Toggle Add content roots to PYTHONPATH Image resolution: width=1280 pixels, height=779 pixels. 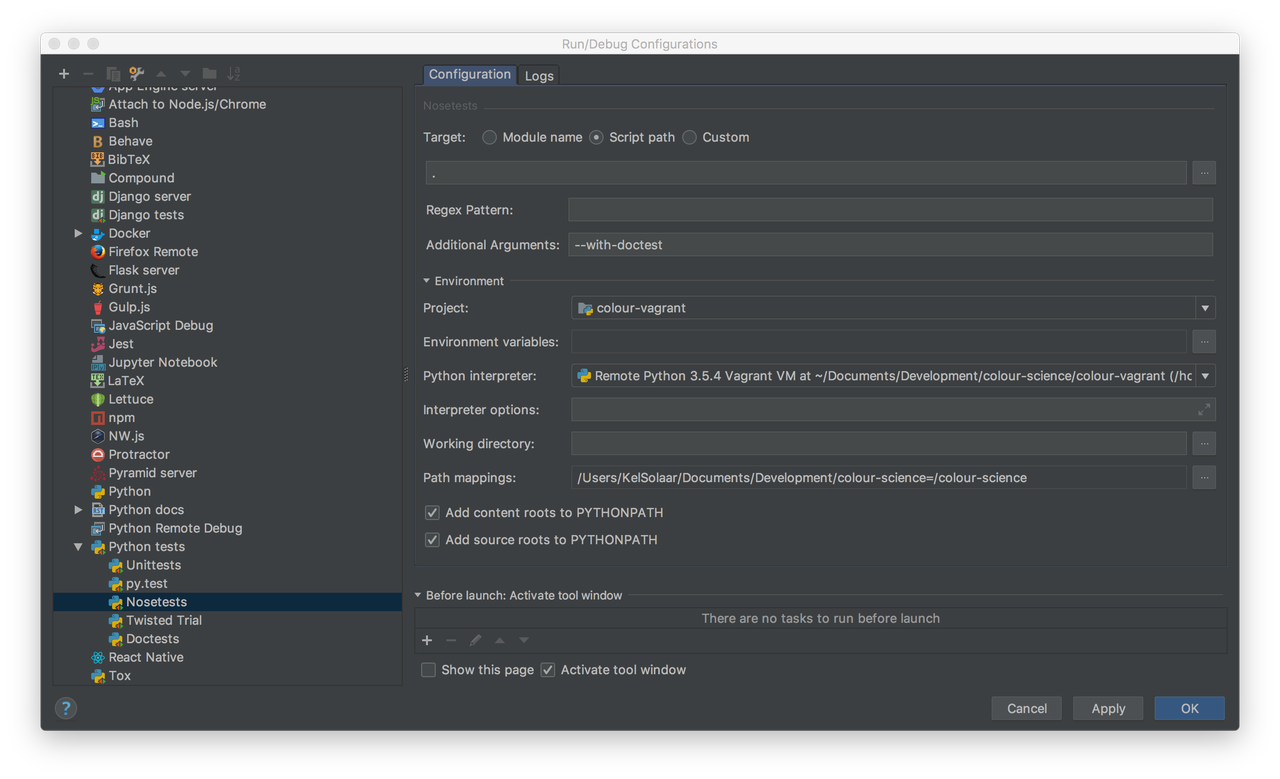pos(432,513)
